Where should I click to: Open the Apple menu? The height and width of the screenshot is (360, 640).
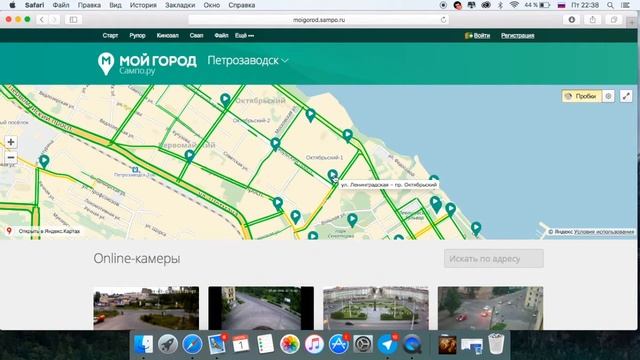pos(12,5)
